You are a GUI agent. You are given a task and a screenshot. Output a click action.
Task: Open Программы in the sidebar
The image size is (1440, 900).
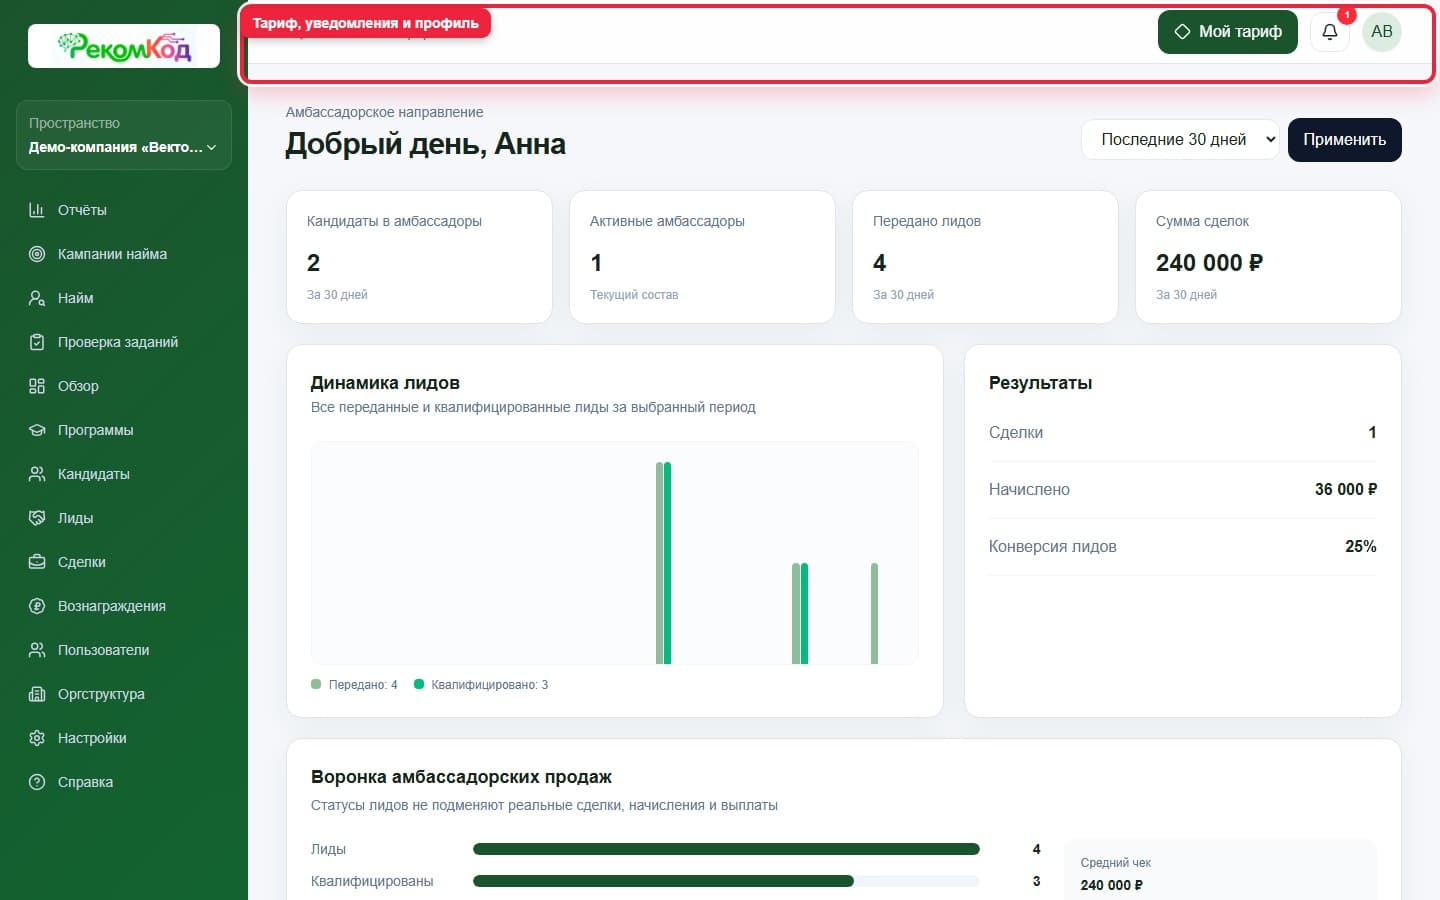point(124,430)
